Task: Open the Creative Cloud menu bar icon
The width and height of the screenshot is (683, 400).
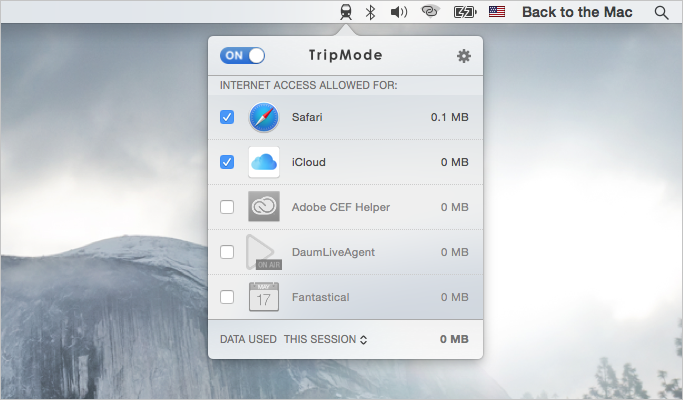Action: tap(430, 11)
